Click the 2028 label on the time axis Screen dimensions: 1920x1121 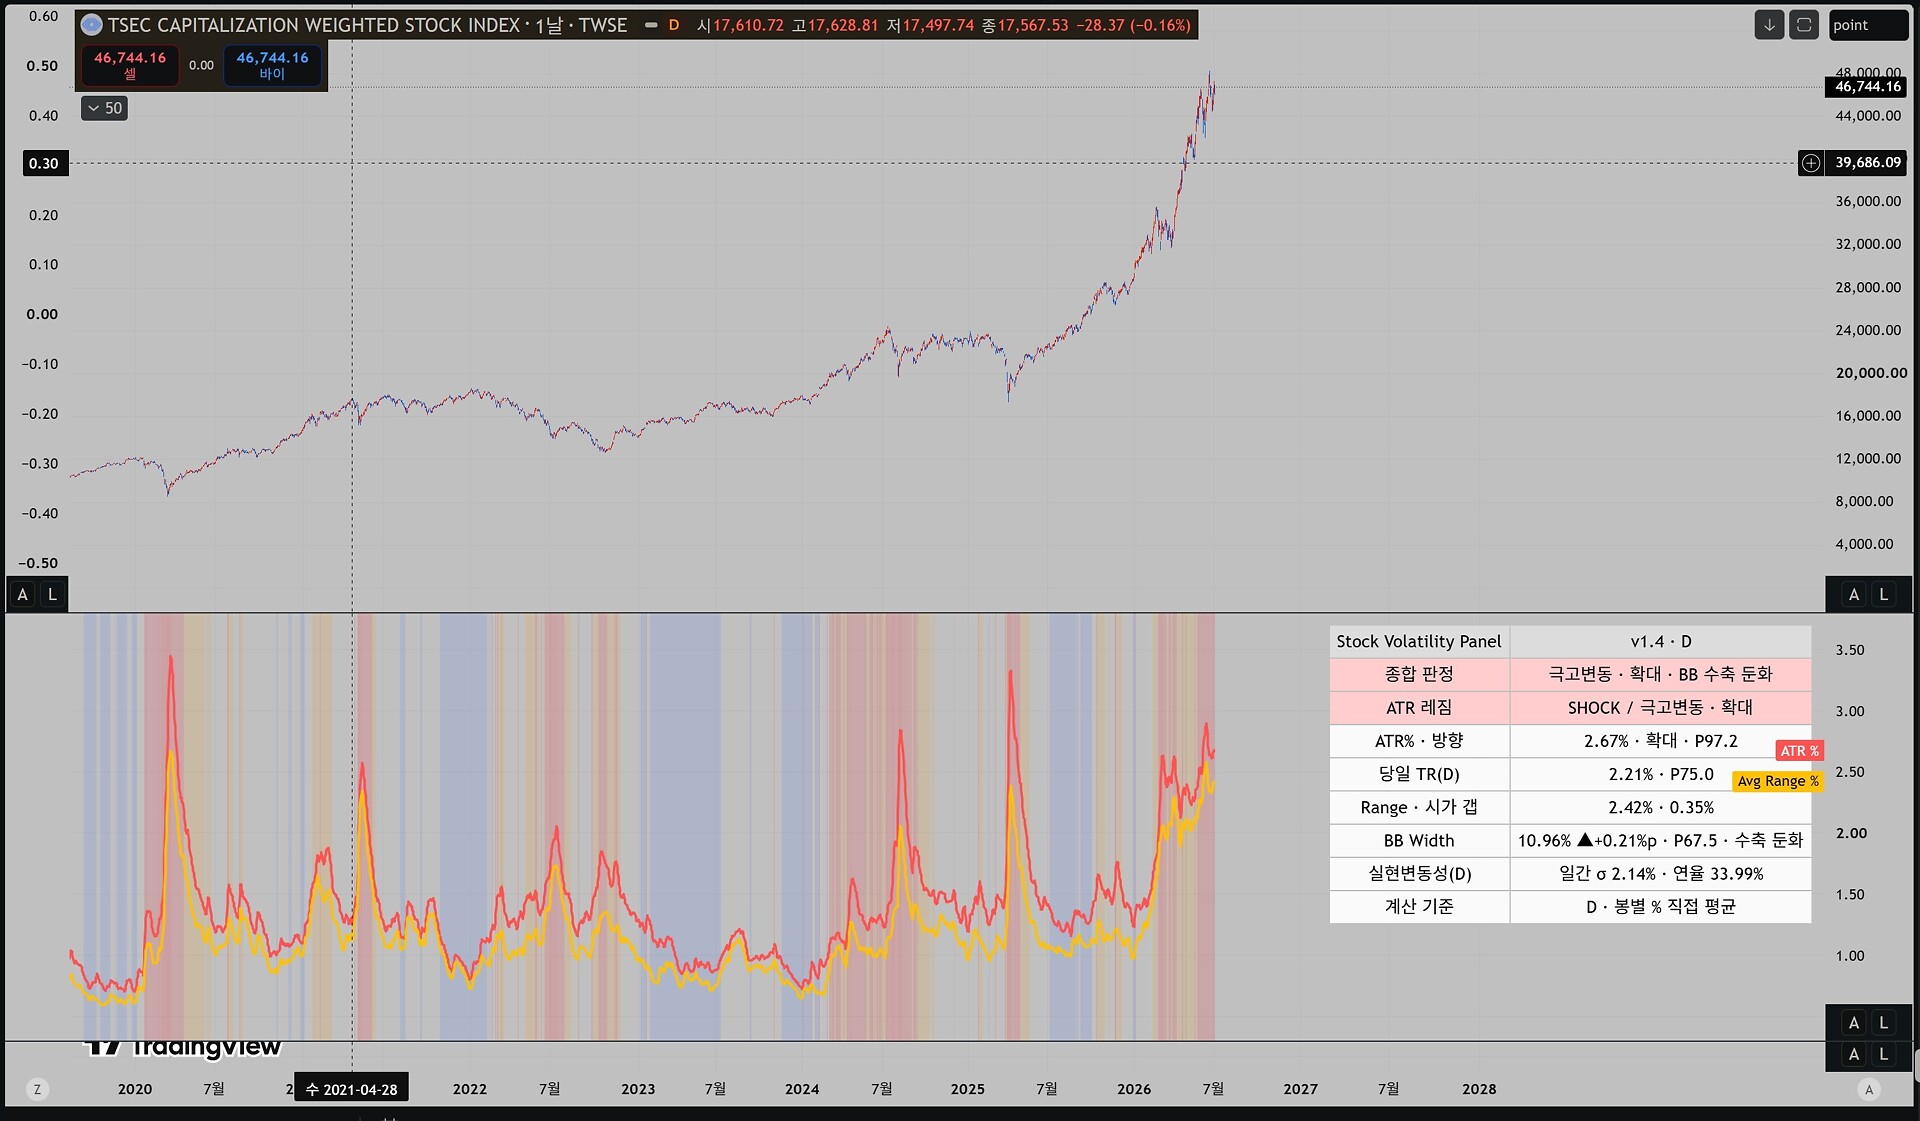[x=1479, y=1089]
